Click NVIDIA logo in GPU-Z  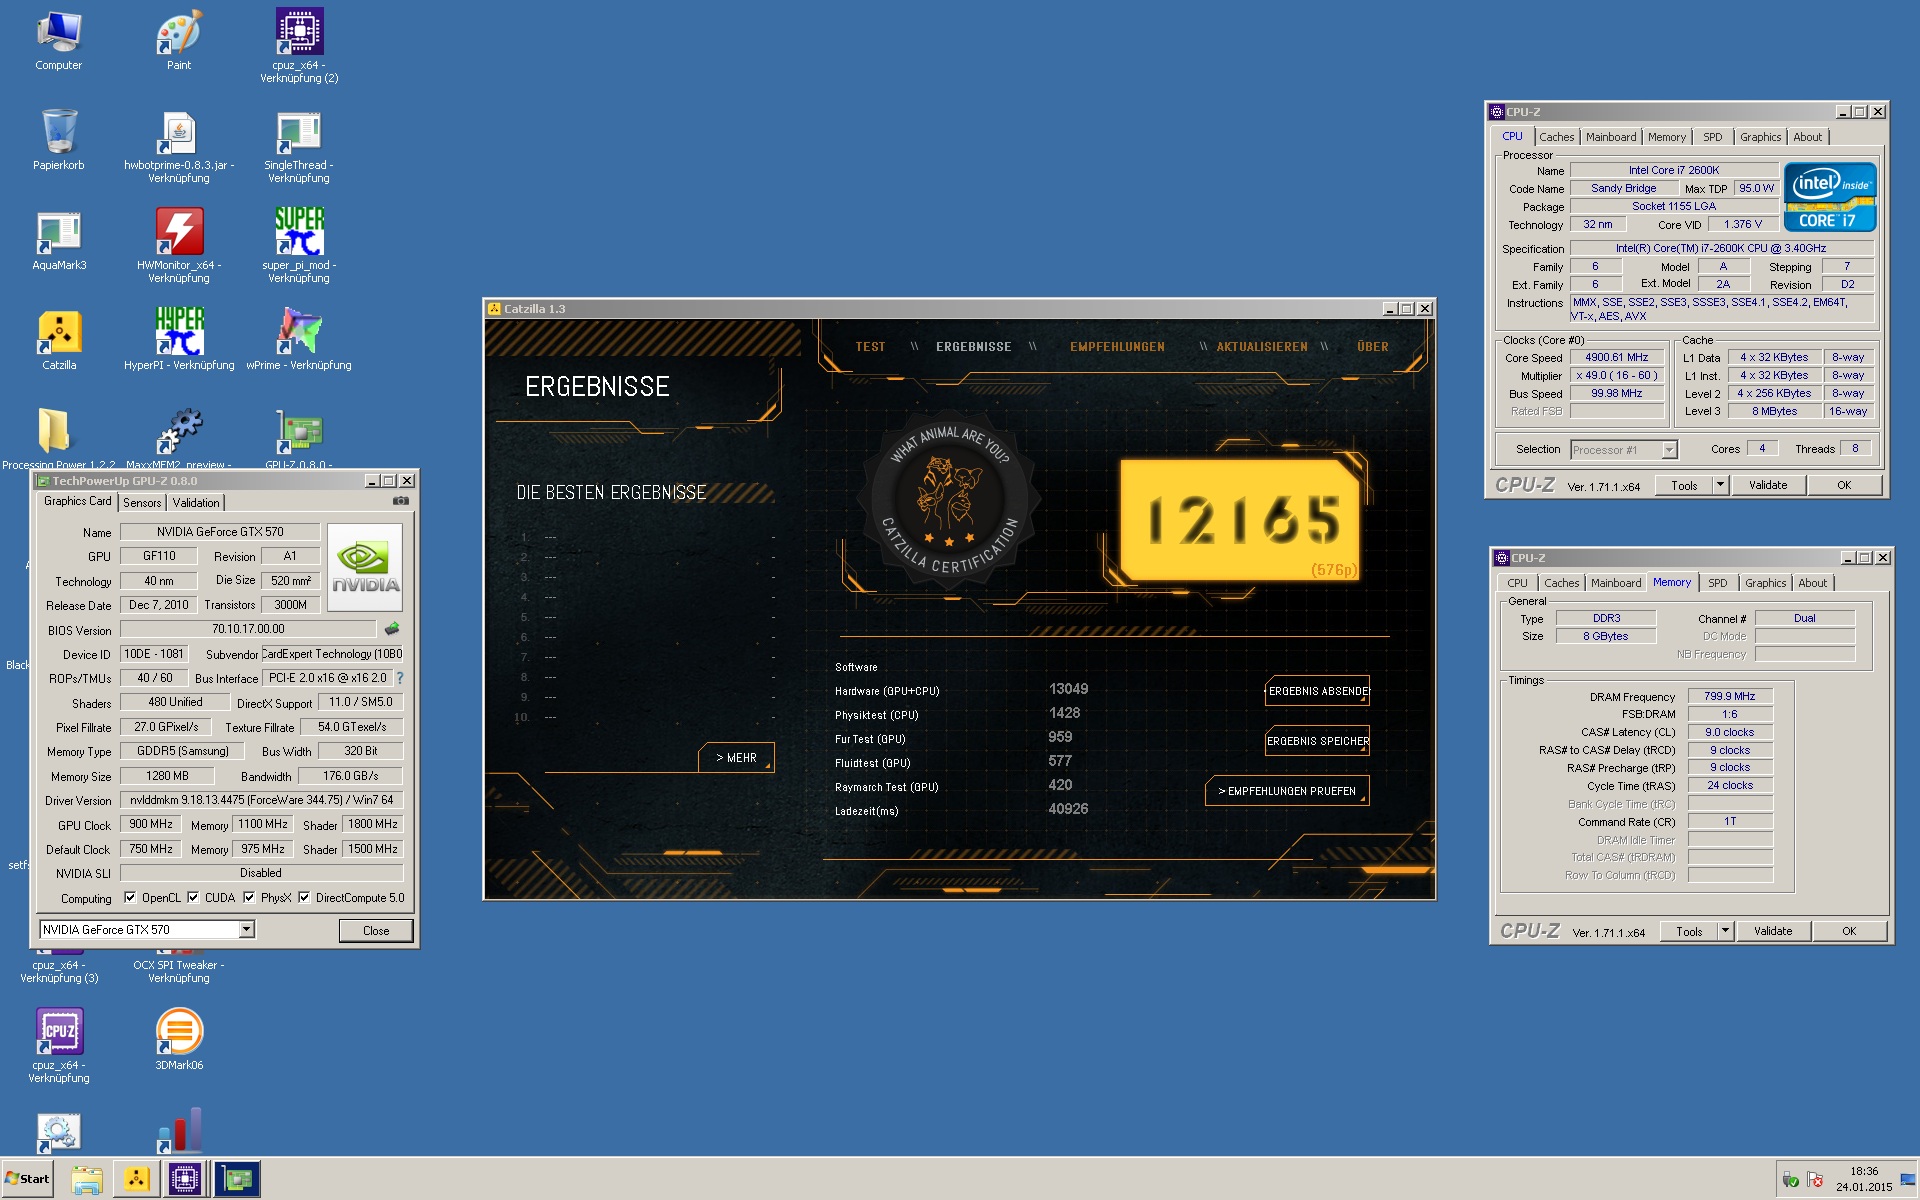click(x=365, y=567)
